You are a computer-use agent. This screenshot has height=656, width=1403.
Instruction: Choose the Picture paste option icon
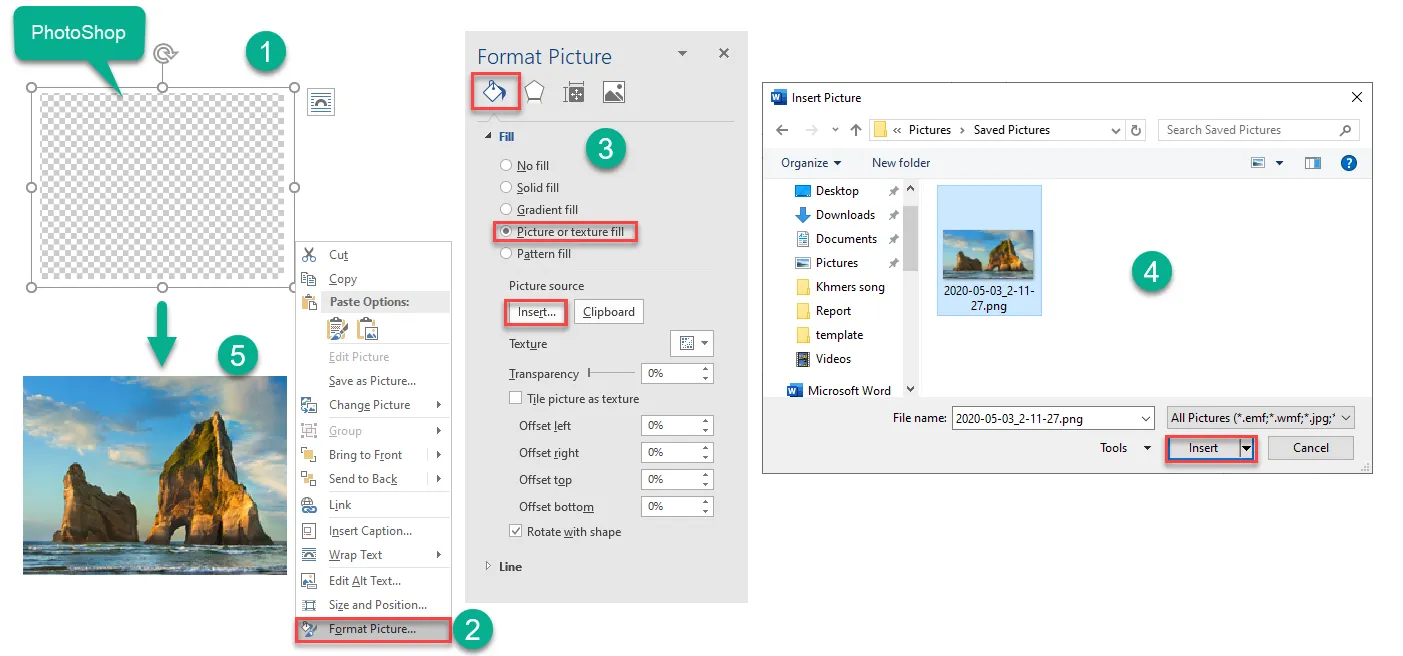[x=367, y=328]
